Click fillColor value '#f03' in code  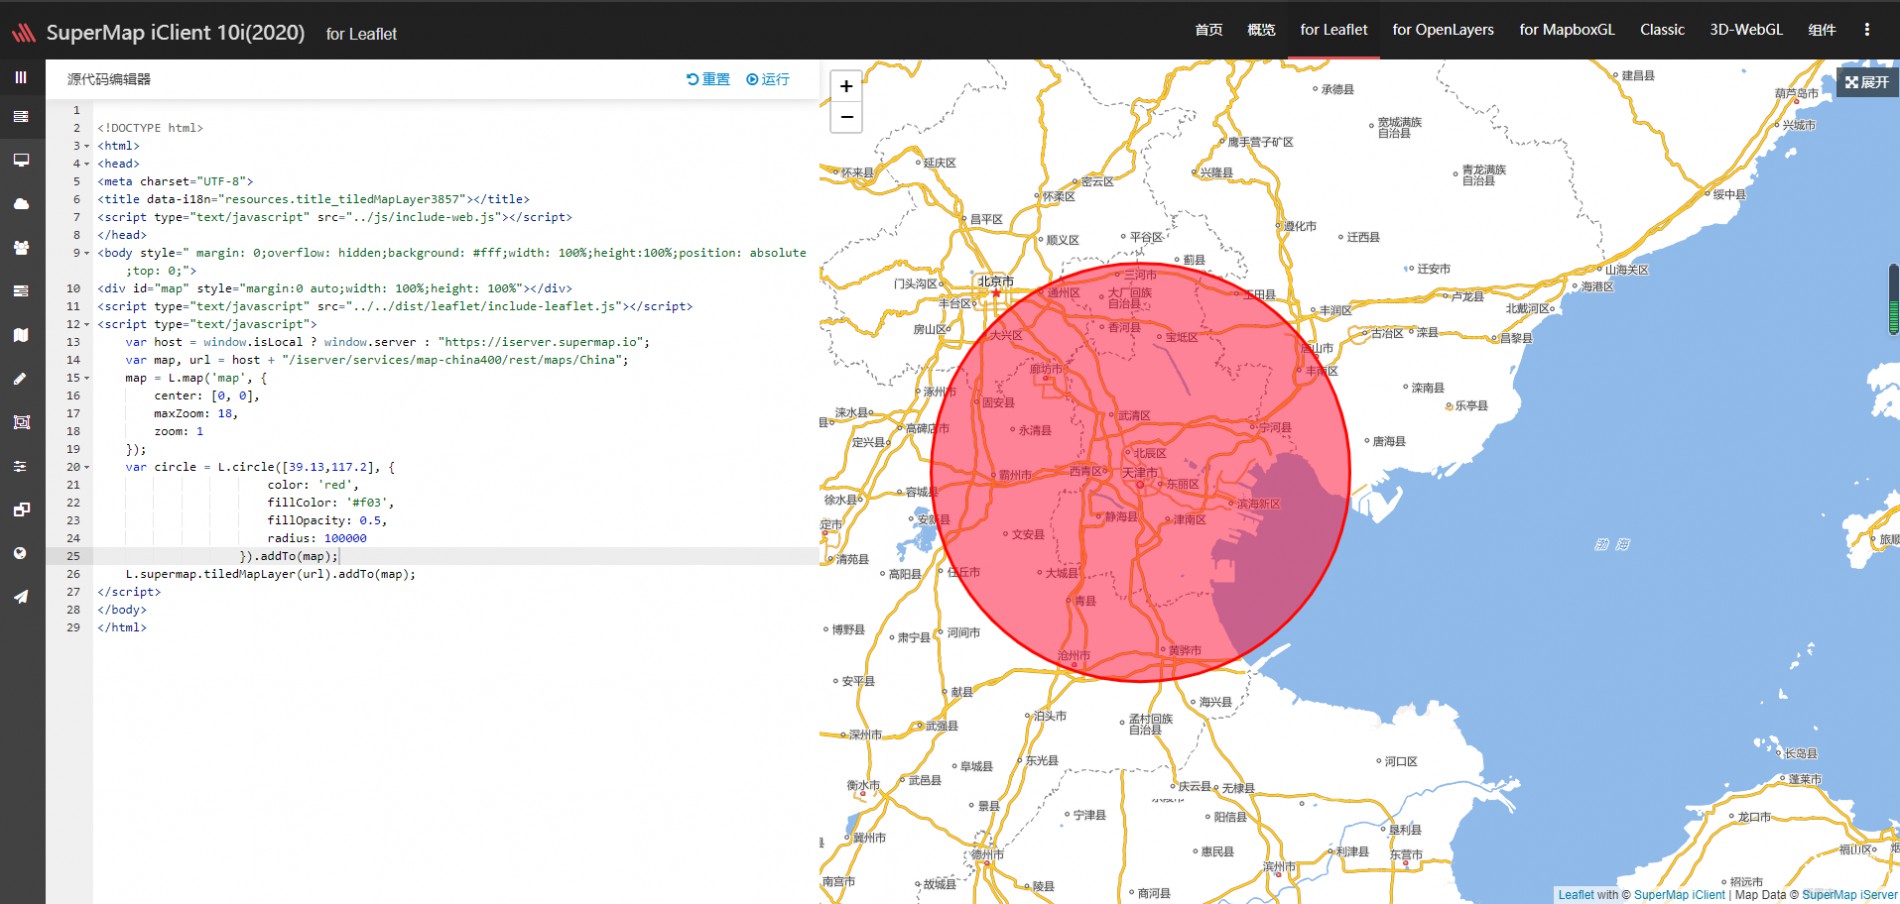pos(369,502)
